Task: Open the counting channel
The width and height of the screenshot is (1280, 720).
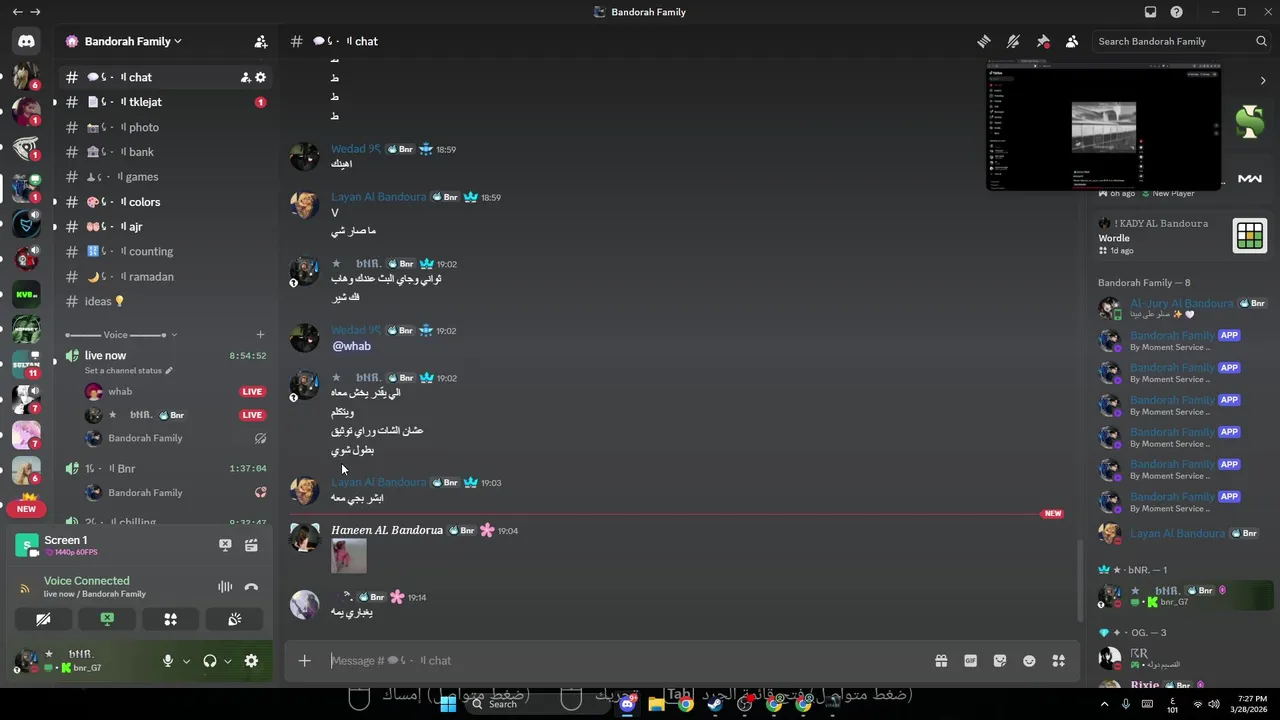Action: [x=166, y=252]
